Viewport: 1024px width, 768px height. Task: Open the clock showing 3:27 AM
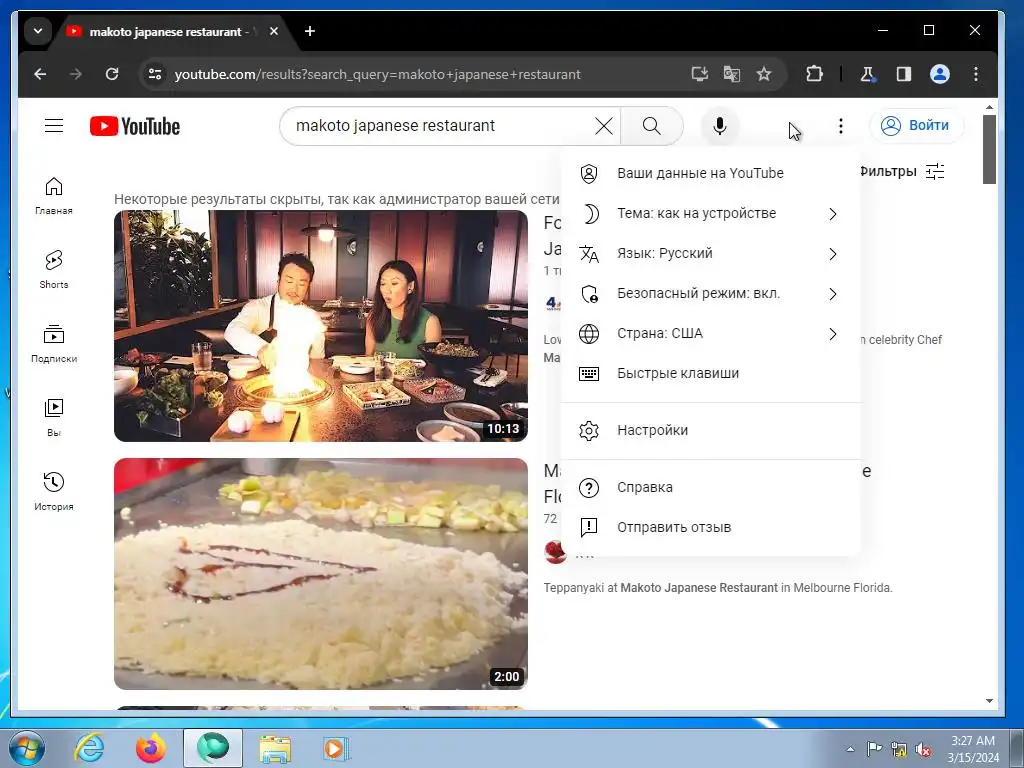[973, 748]
